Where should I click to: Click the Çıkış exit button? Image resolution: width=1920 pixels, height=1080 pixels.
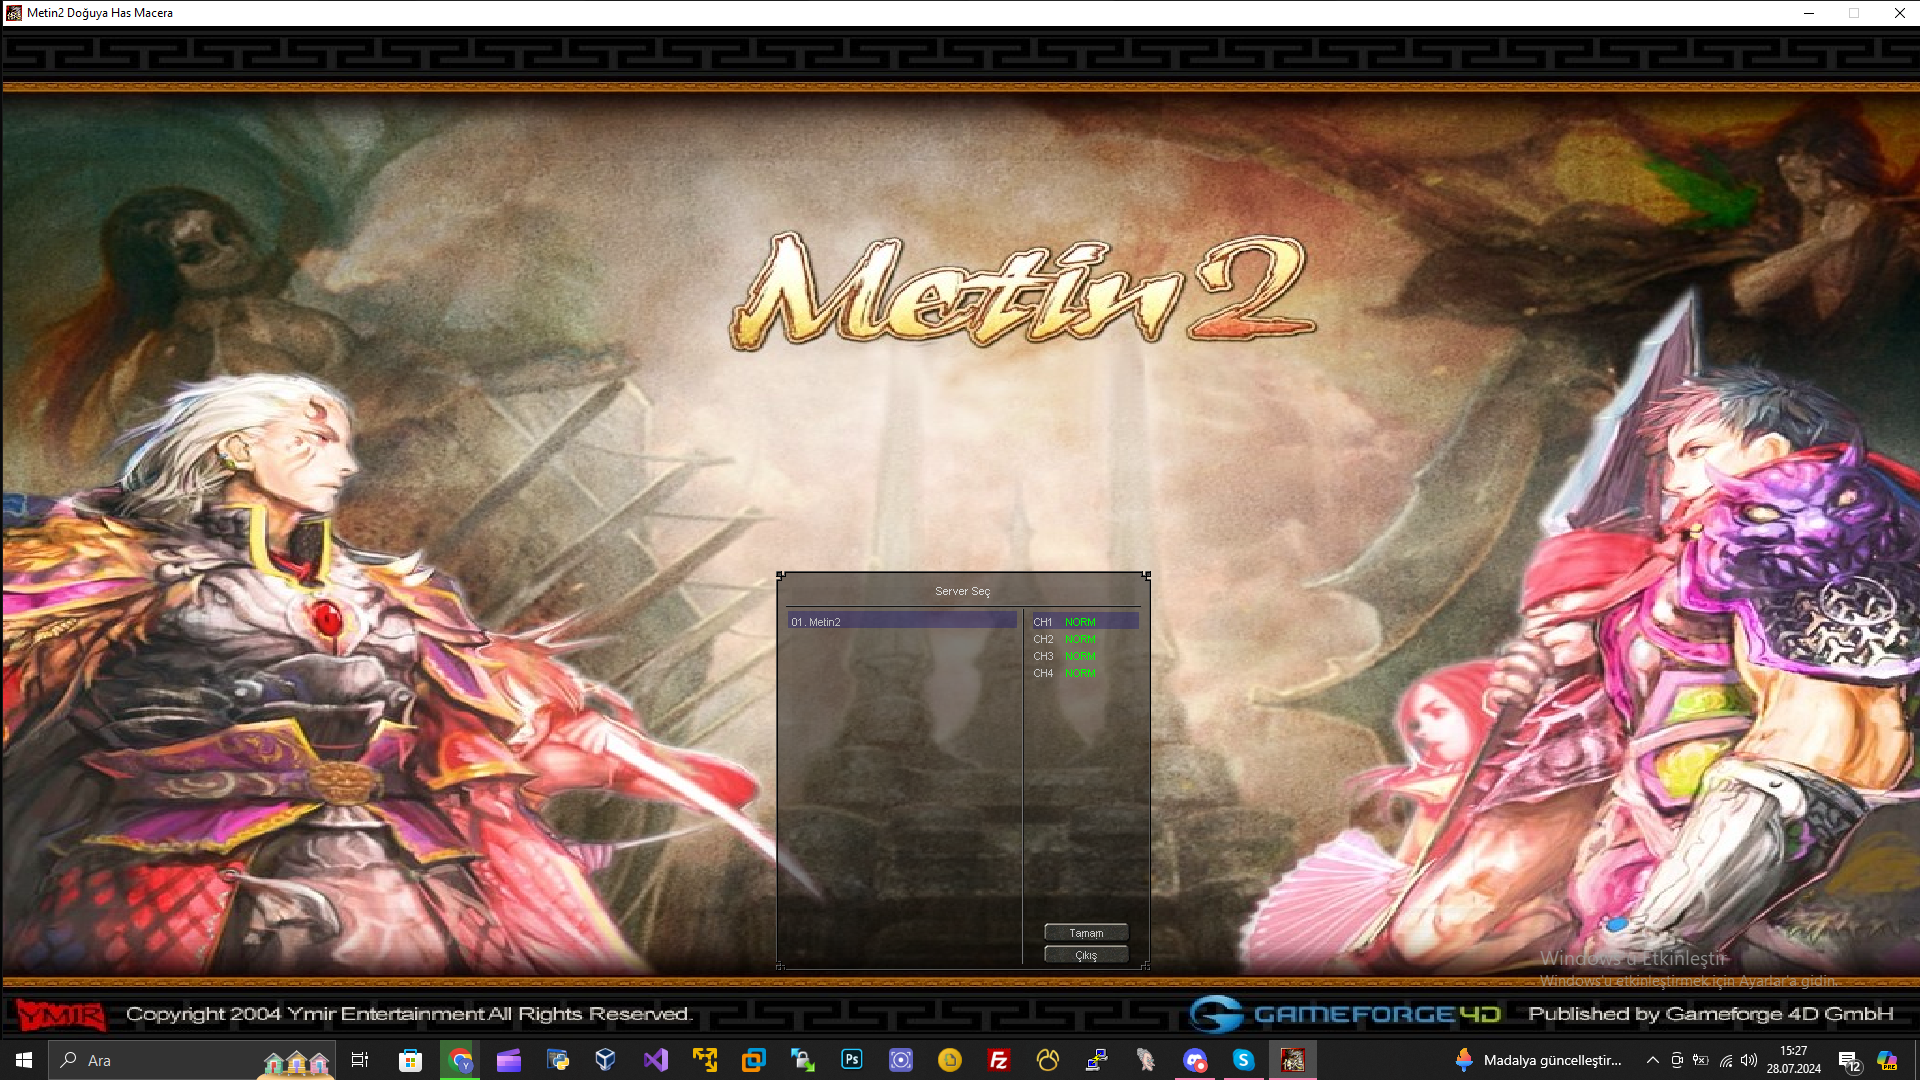point(1086,955)
